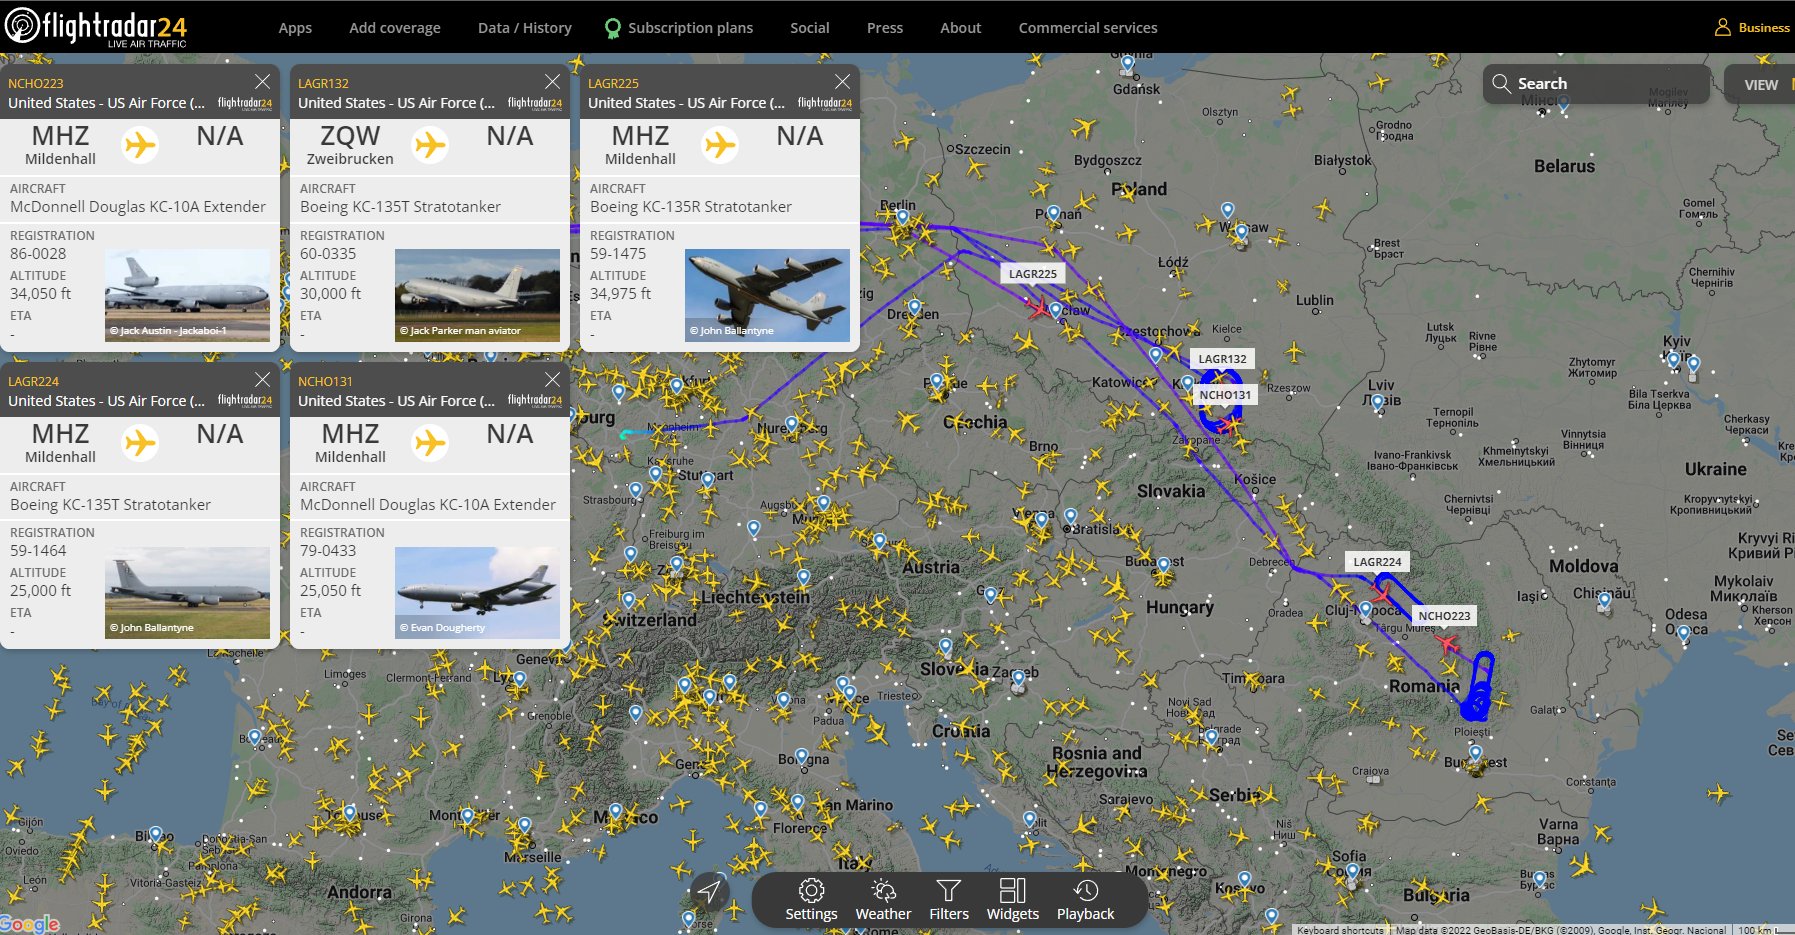The height and width of the screenshot is (935, 1795).
Task: Click Keyboard shortcuts link on map footer
Action: (x=1340, y=930)
